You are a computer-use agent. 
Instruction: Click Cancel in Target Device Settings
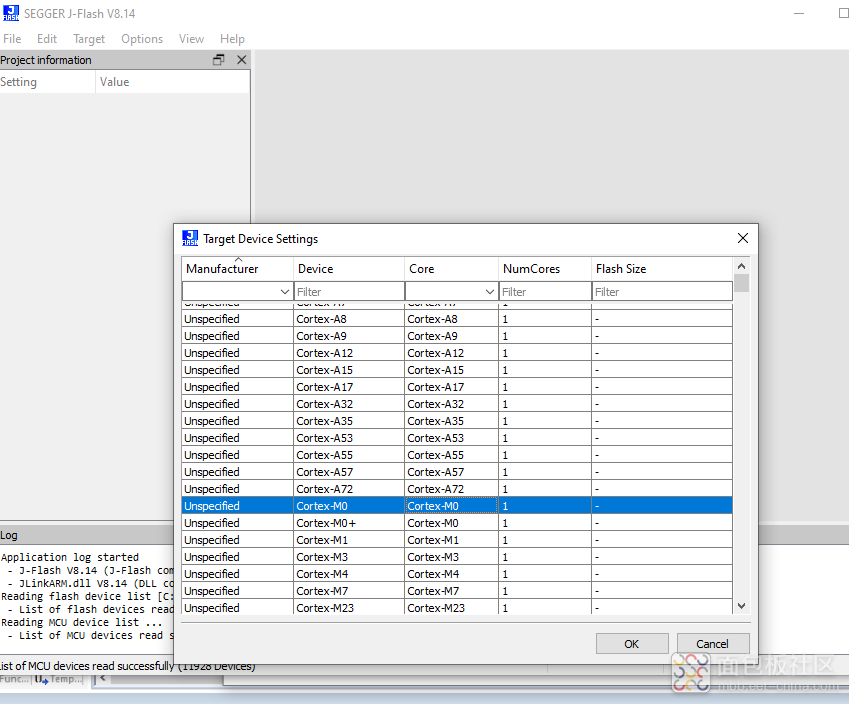tap(713, 644)
